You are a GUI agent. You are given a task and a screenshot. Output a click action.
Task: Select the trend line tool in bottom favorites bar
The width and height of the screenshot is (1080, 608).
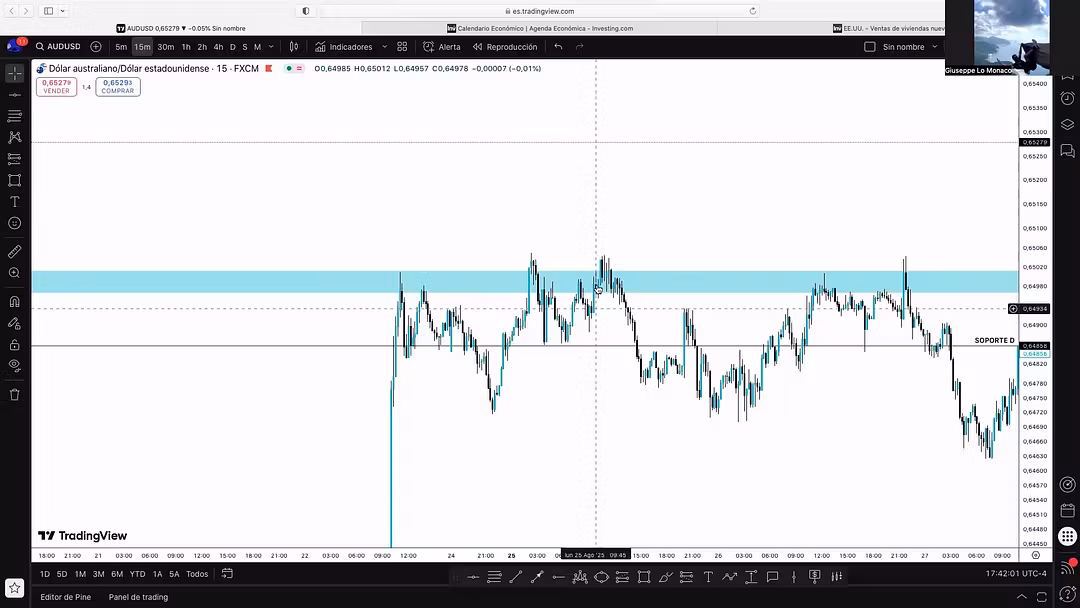coord(515,577)
